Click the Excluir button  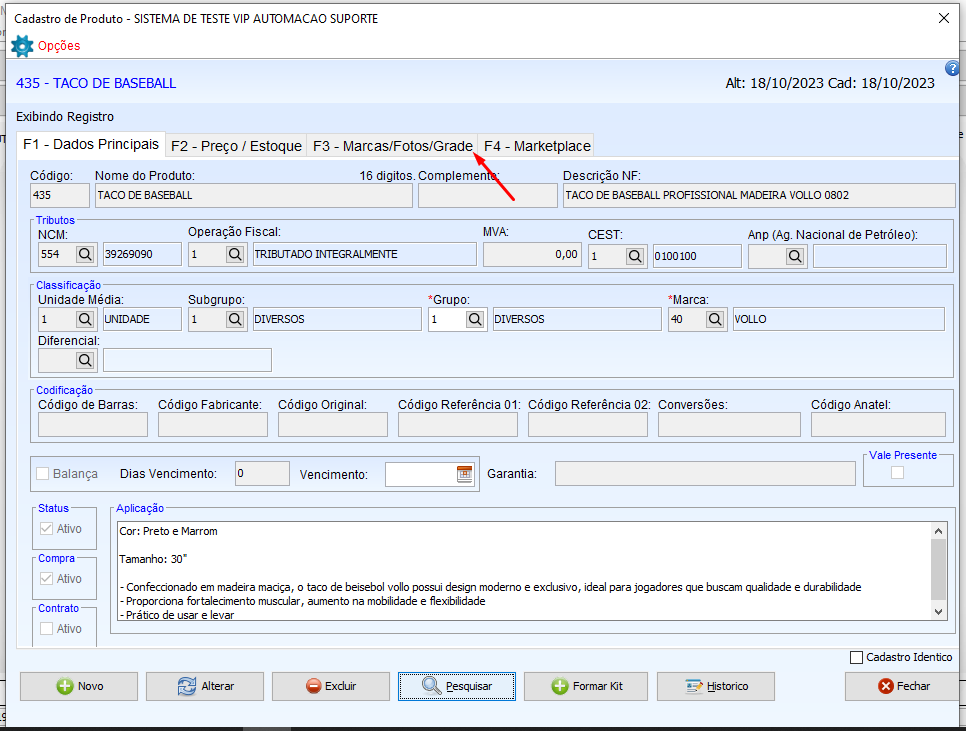(x=331, y=686)
